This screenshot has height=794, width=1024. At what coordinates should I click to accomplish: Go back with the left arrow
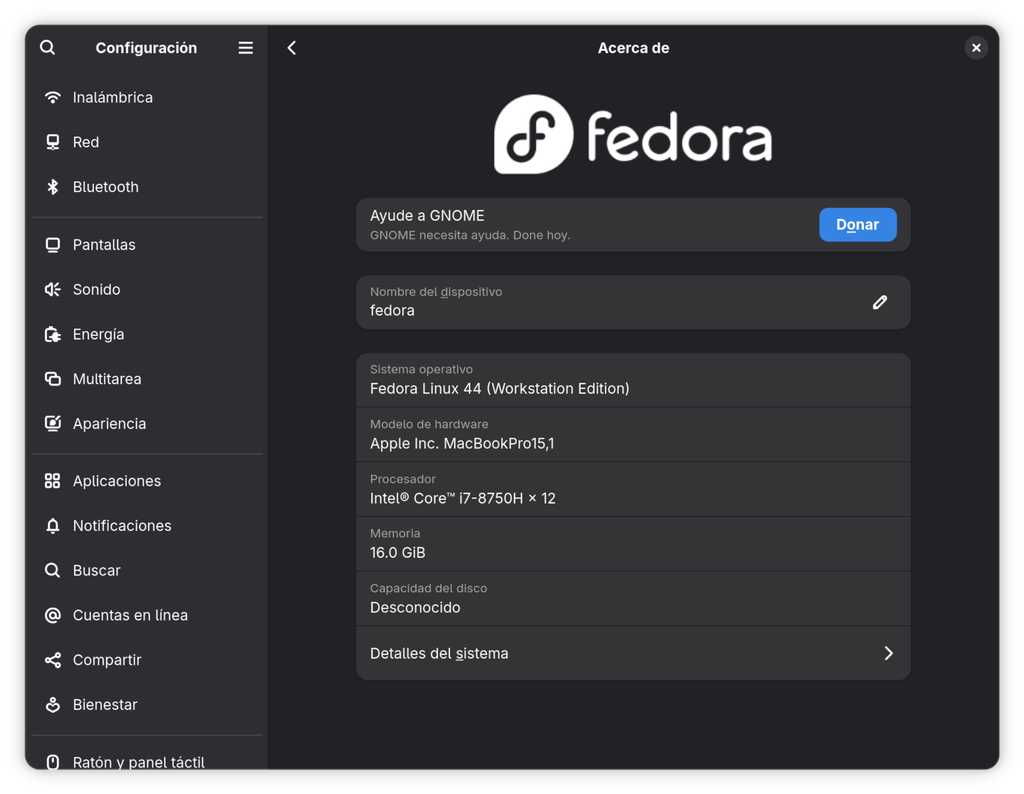pos(292,48)
